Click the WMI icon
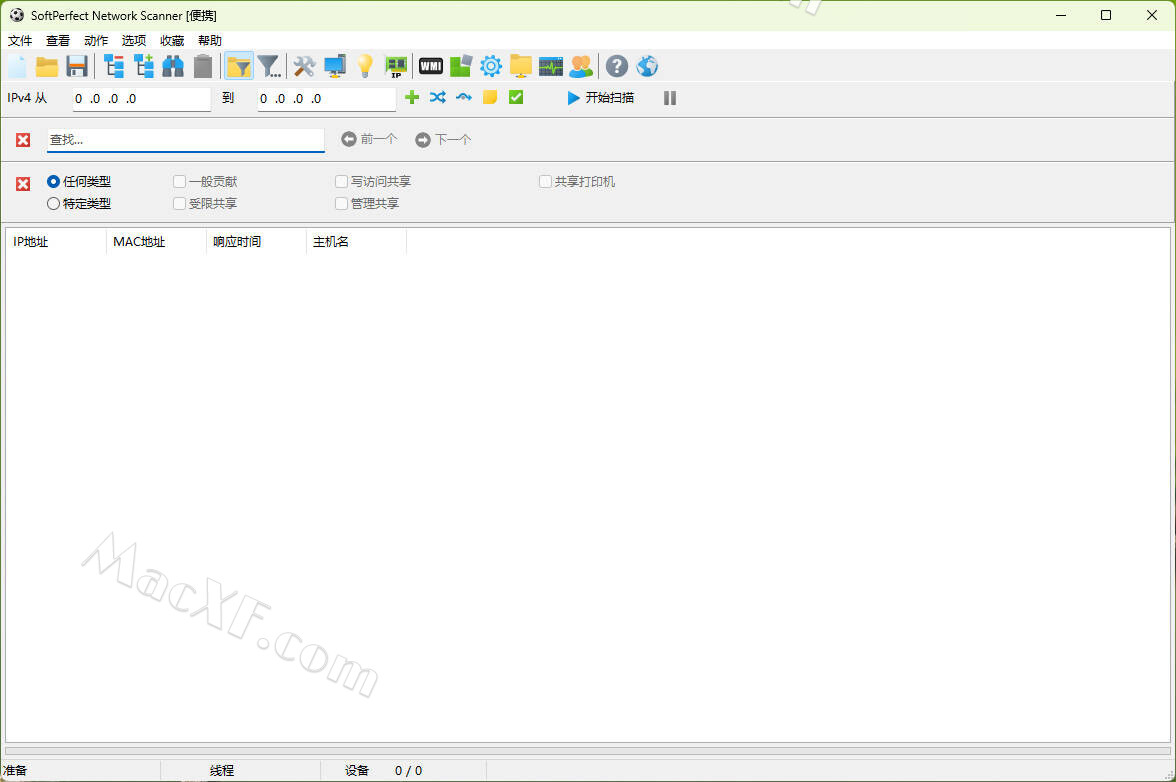The image size is (1176, 782). [430, 67]
